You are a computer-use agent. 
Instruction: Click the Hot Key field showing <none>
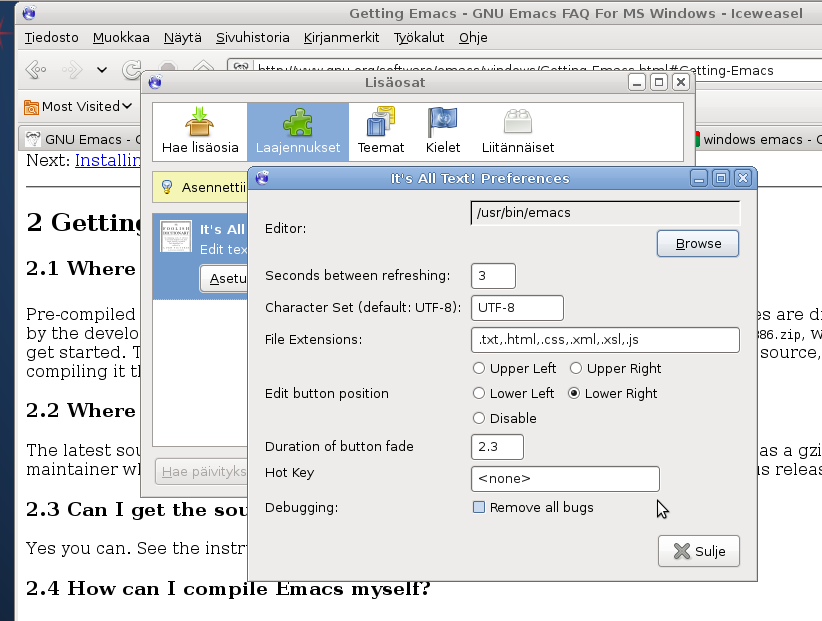[x=565, y=478]
